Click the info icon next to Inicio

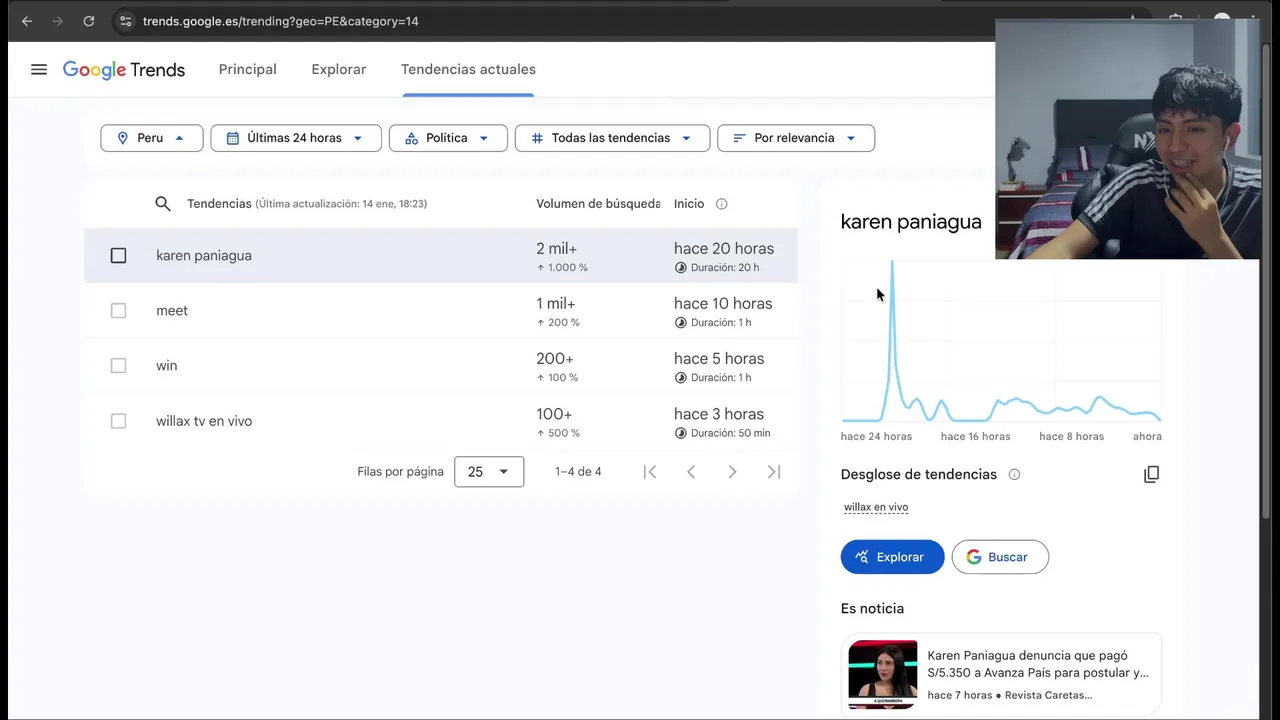722,204
